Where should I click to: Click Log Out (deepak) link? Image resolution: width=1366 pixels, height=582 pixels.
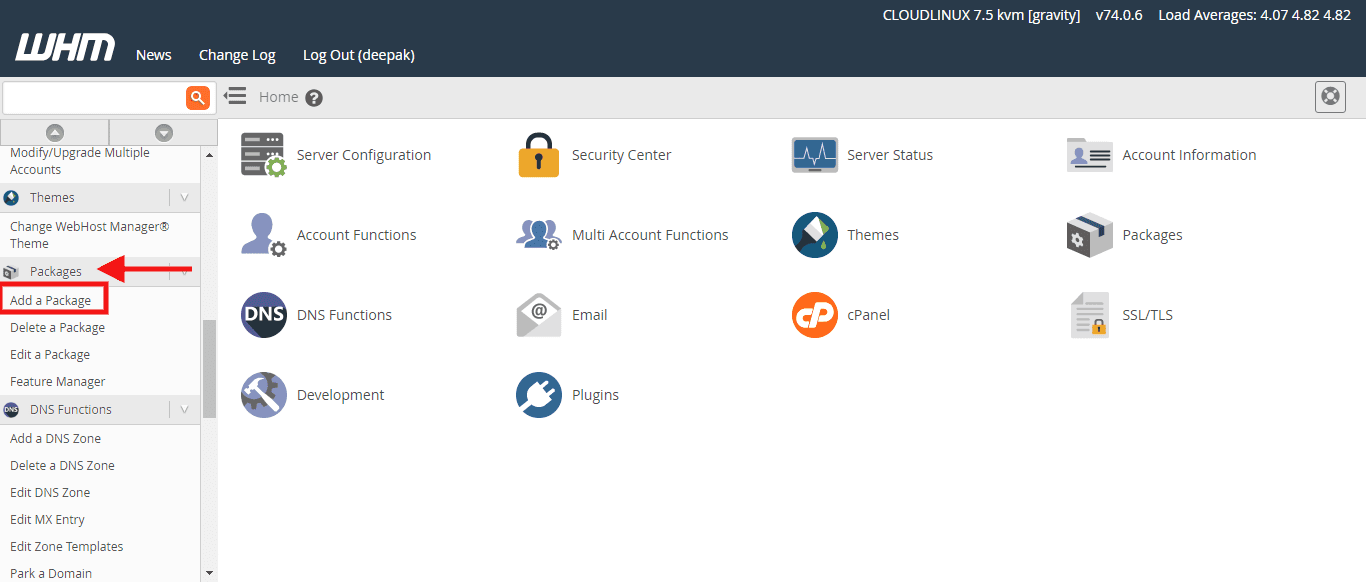coord(358,55)
